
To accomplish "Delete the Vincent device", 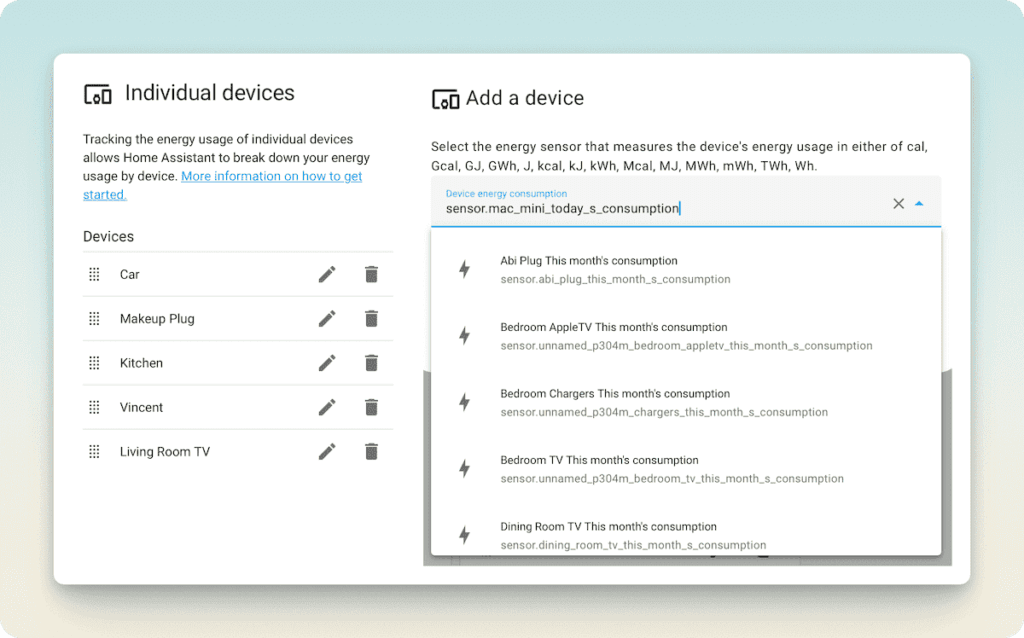I will pos(371,407).
